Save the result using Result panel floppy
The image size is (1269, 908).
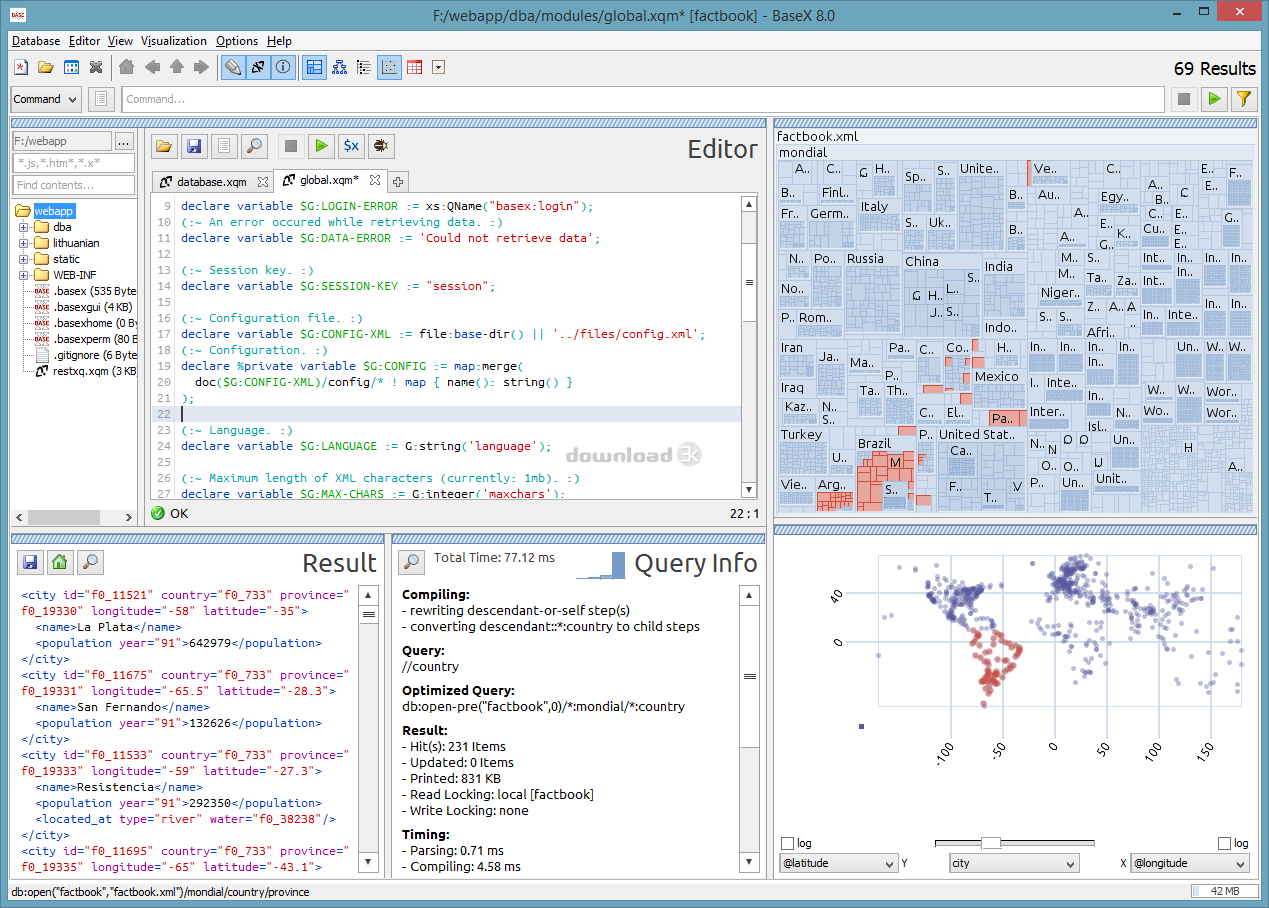click(30, 562)
